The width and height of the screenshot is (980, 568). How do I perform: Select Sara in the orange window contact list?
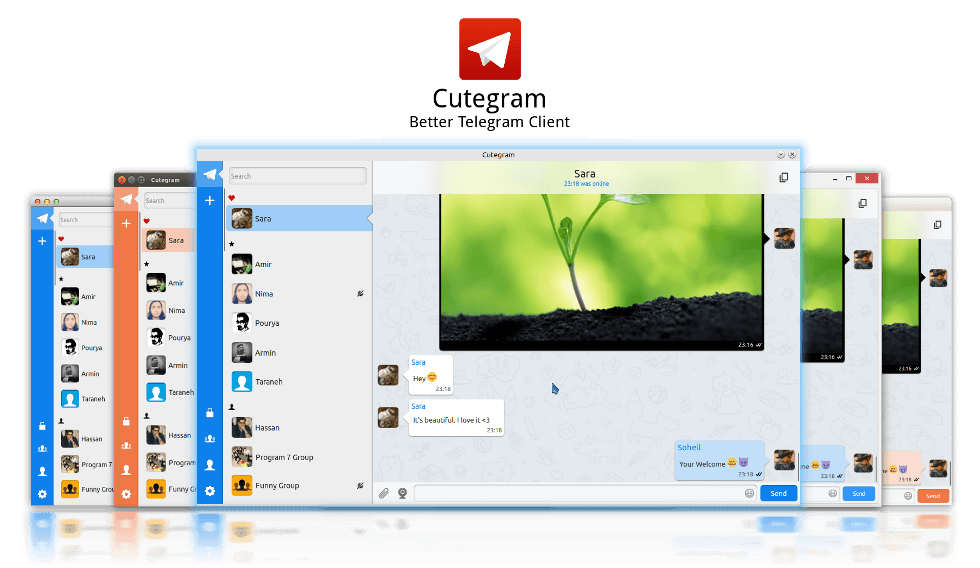click(x=169, y=240)
